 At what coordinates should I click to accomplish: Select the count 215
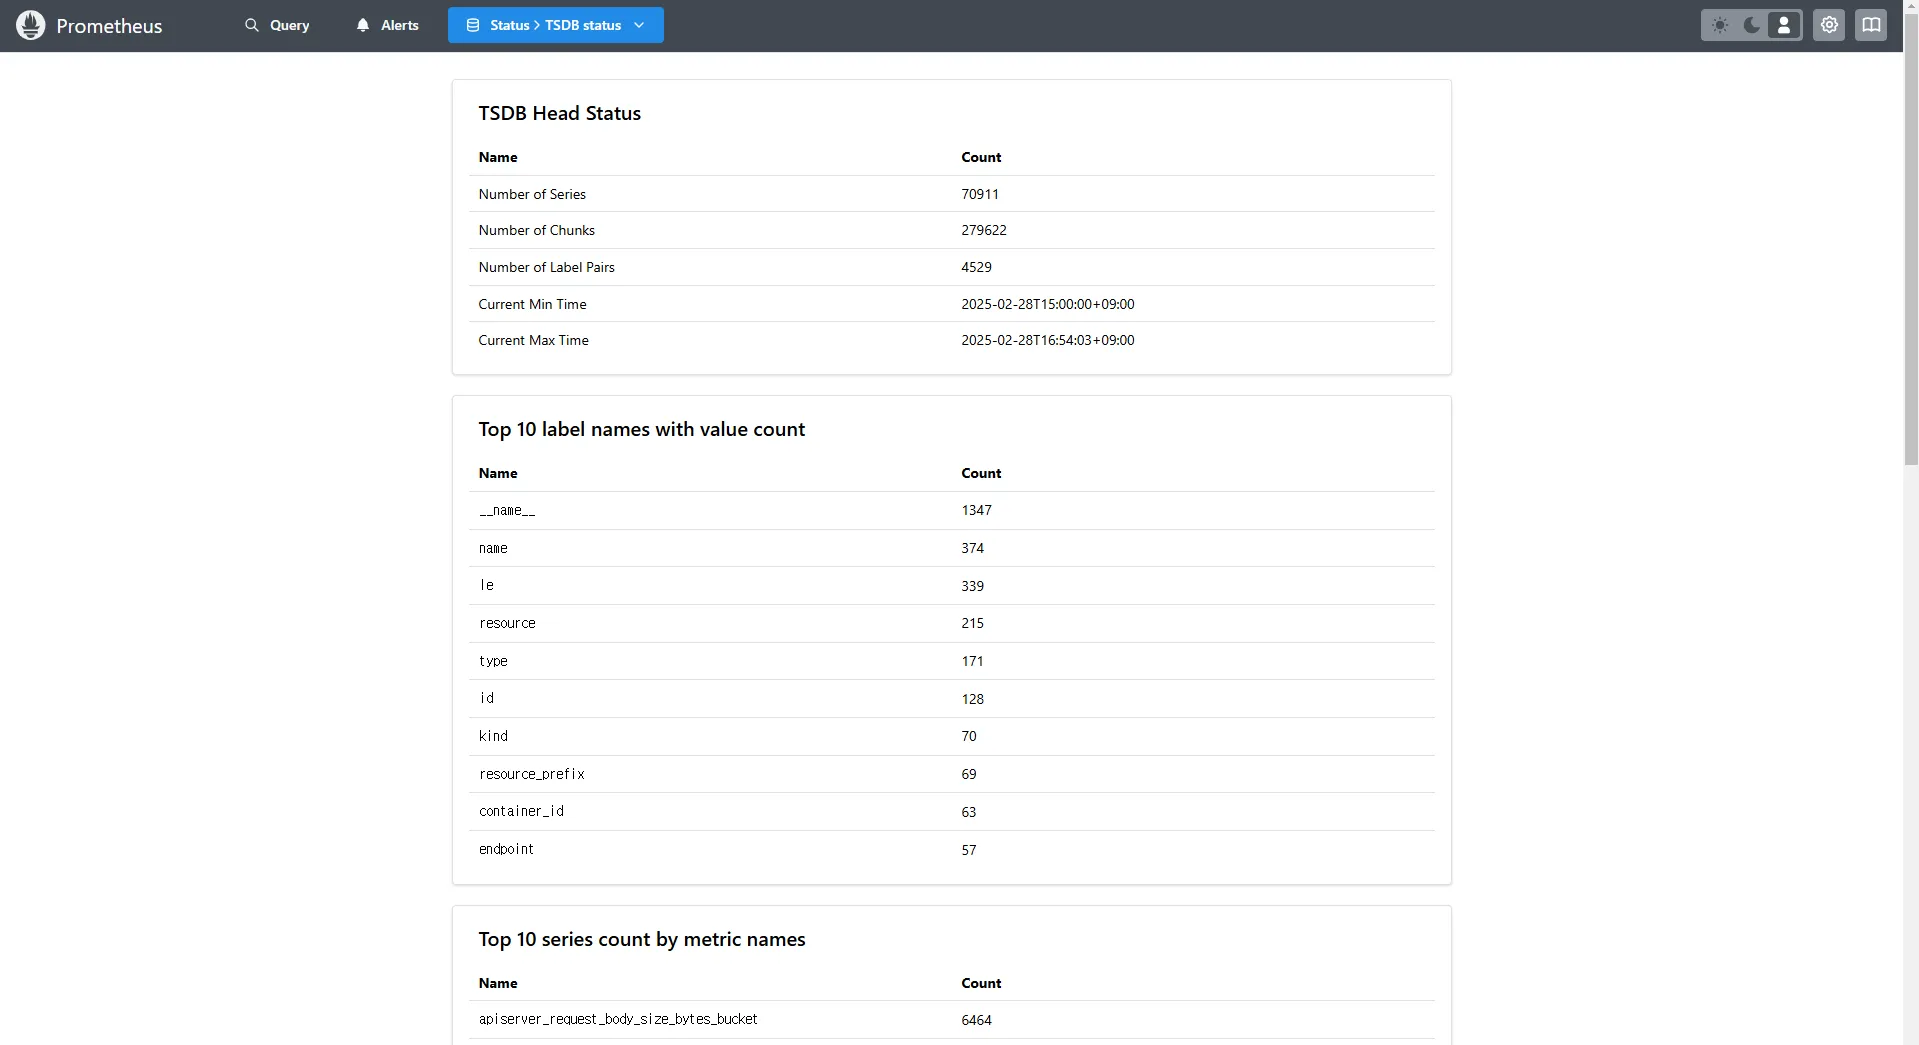tap(972, 623)
